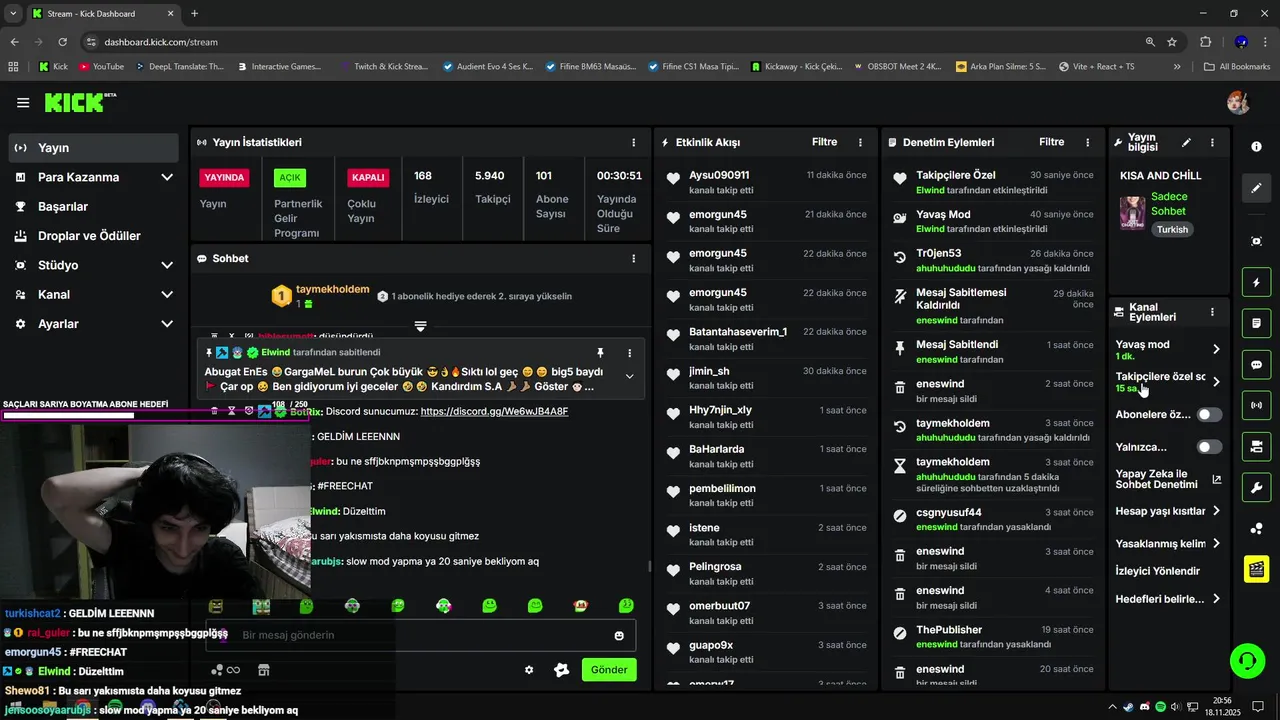Select Yayın in left sidebar

[94, 147]
